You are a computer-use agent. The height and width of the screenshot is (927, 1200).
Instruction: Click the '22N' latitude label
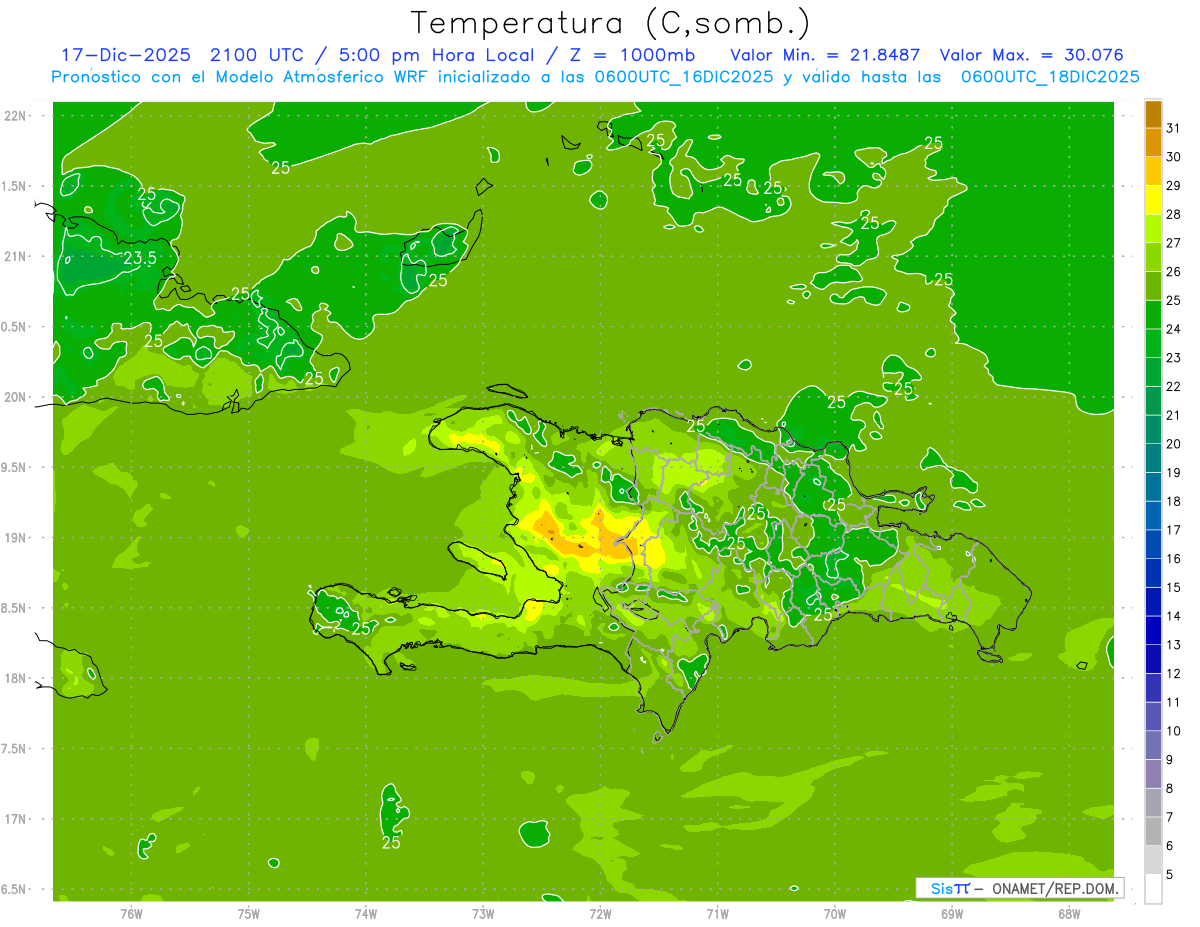15,116
